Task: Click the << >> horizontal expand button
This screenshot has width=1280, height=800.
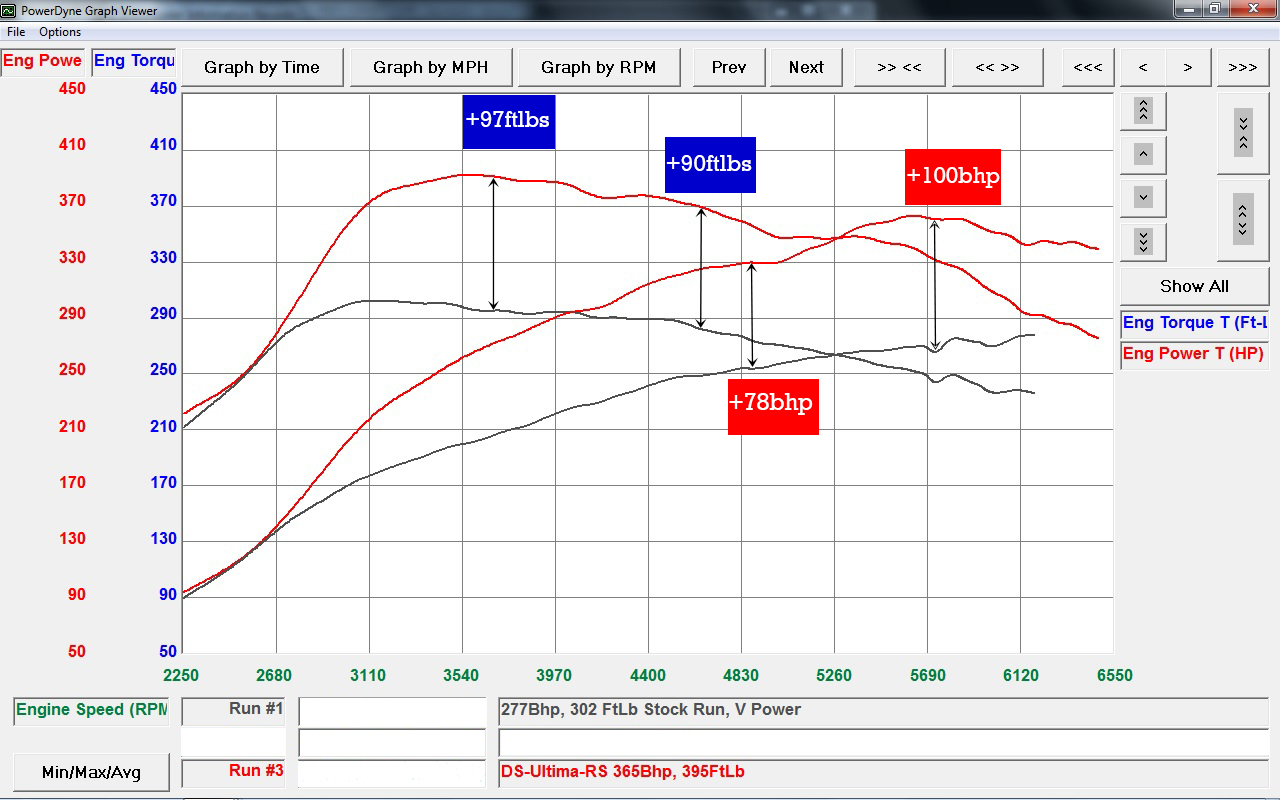Action: (997, 67)
